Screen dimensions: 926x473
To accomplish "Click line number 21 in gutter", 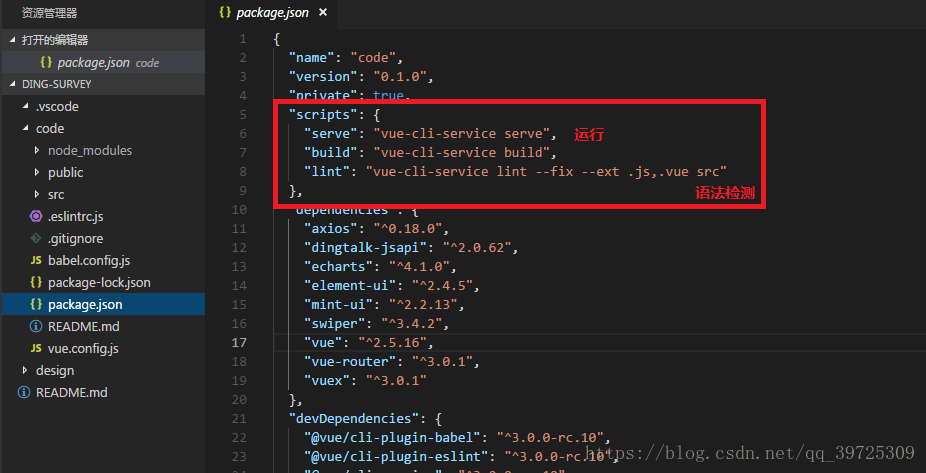I will (x=240, y=419).
